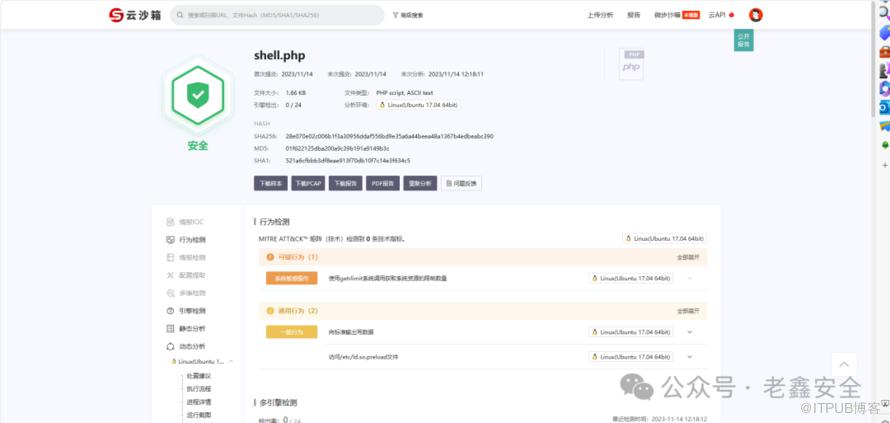The height and width of the screenshot is (423, 890).
Task: Open 配置提取 in left sidebar
Action: click(x=185, y=275)
